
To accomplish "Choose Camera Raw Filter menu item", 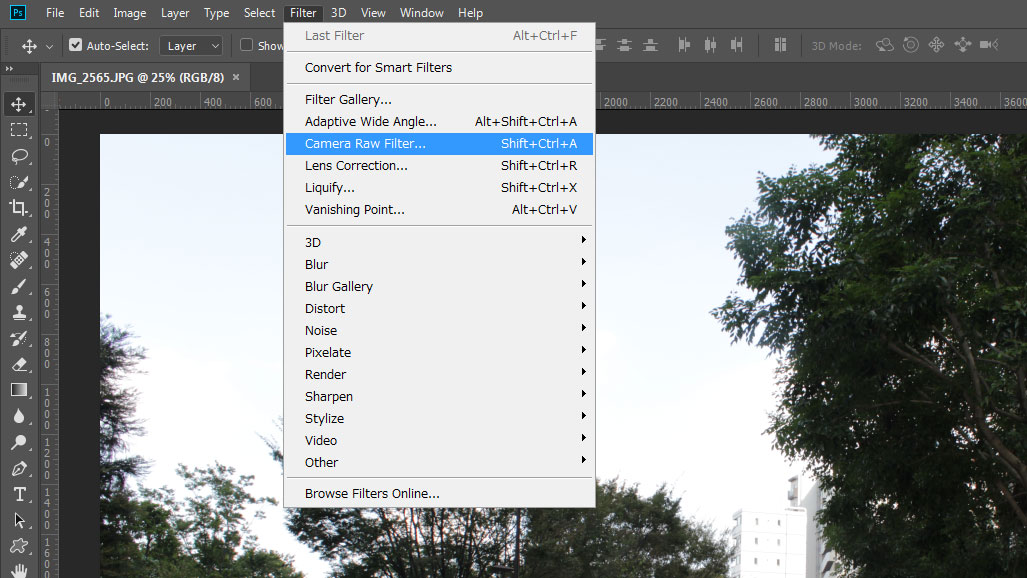I will (x=439, y=144).
